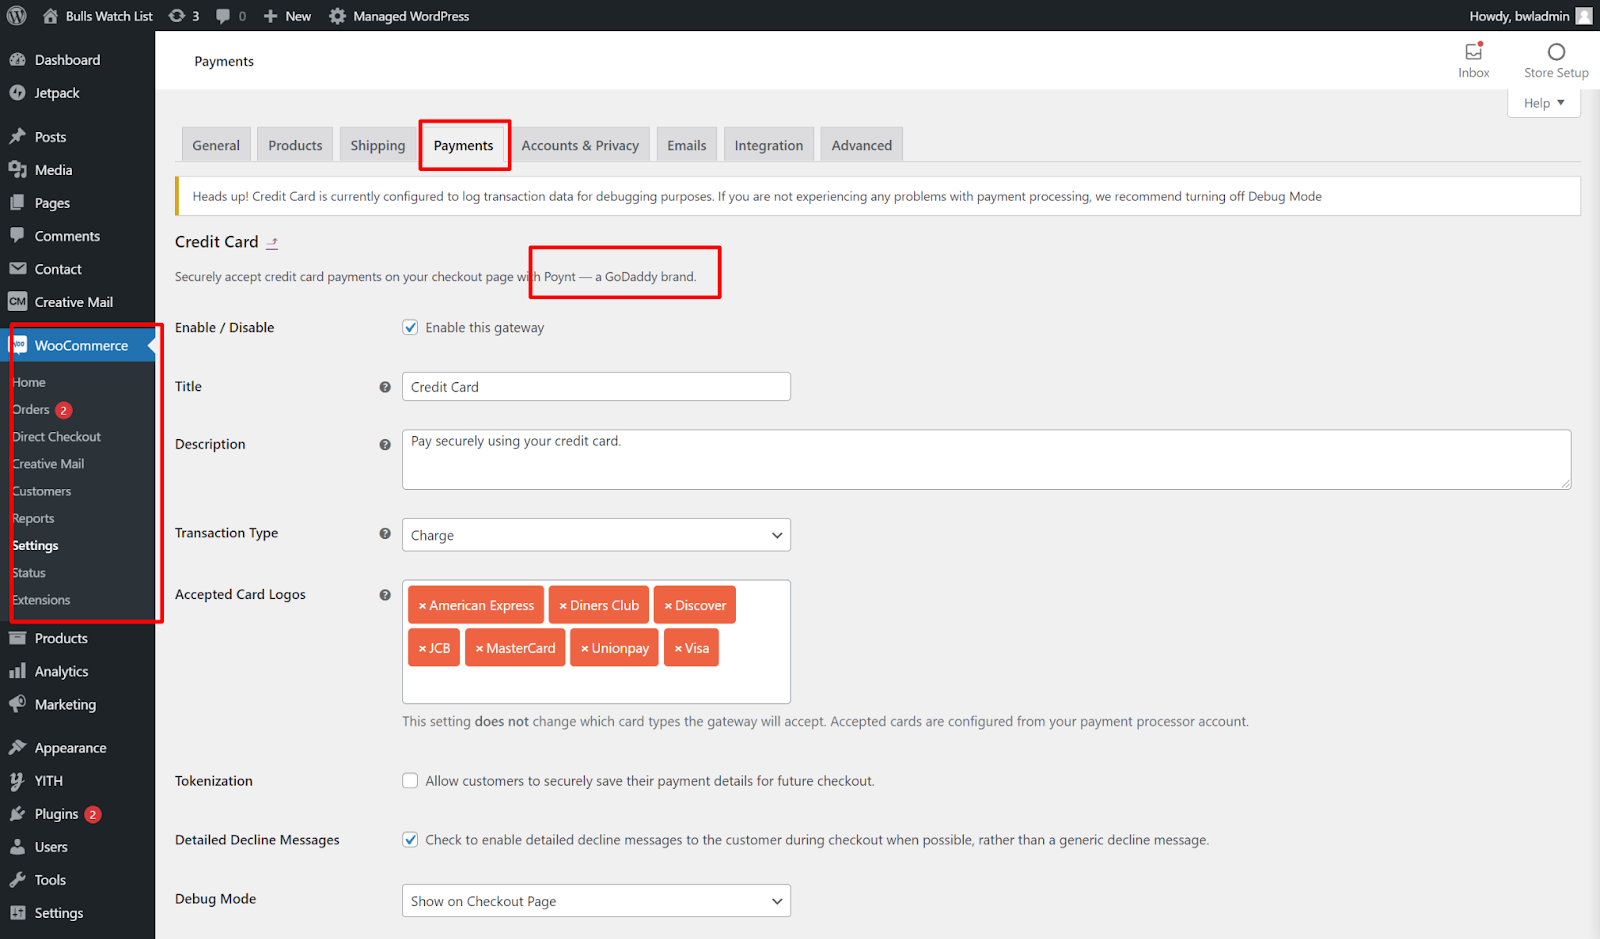Click the Media sidebar icon

(17, 170)
